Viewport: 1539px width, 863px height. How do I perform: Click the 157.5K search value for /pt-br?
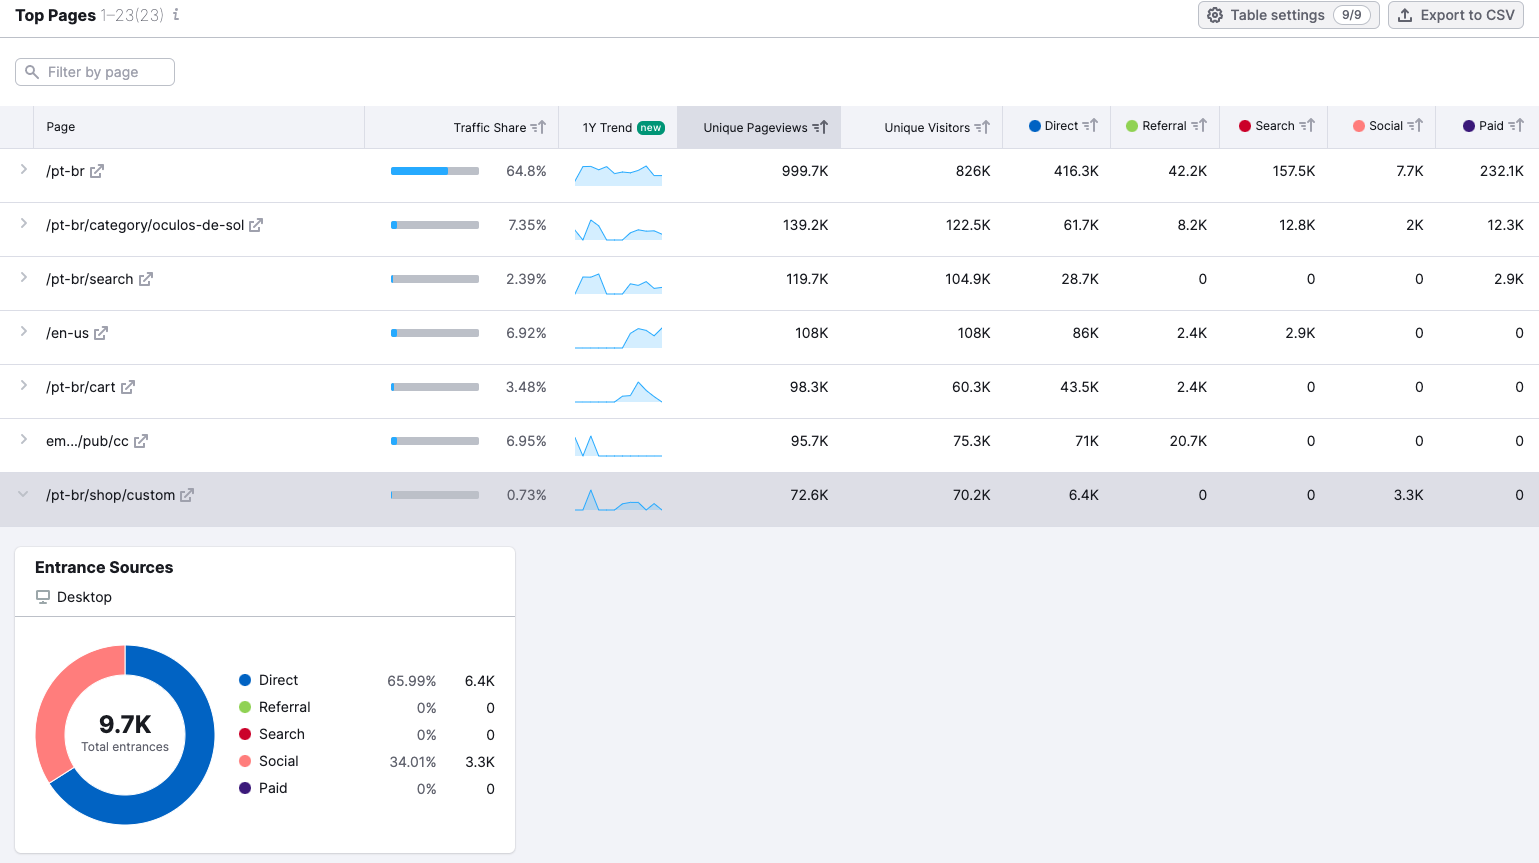(x=1294, y=171)
